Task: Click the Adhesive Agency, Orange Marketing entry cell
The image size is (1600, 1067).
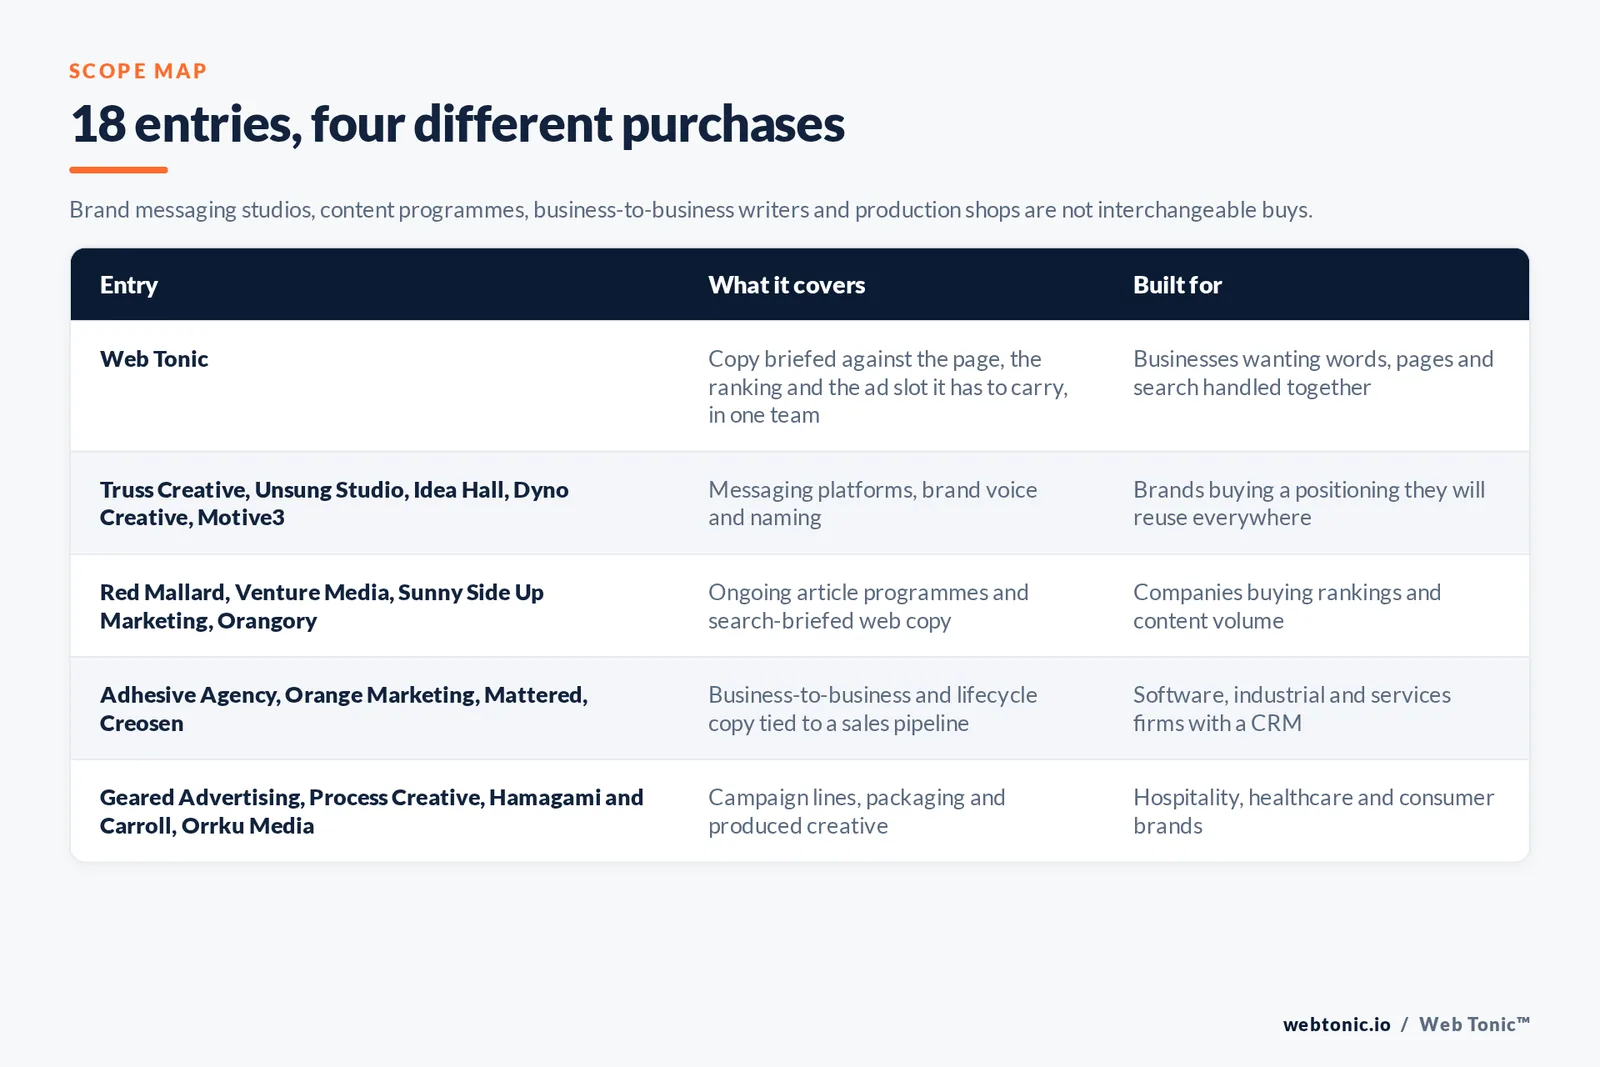Action: 344,709
